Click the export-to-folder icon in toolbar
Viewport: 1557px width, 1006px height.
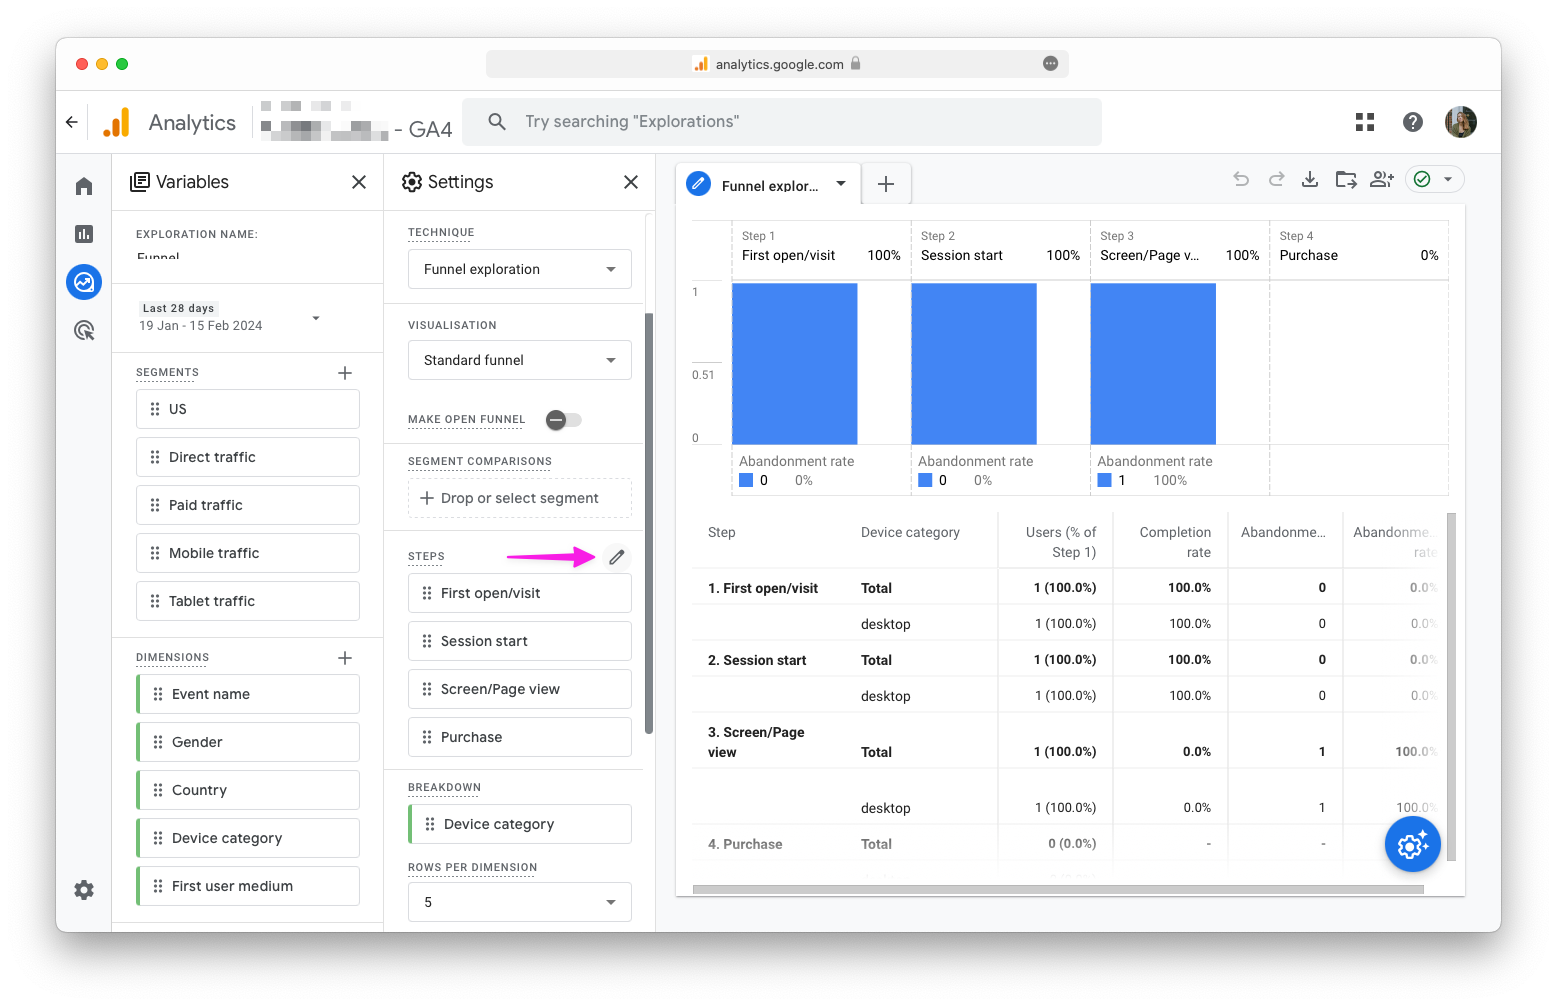[1346, 179]
